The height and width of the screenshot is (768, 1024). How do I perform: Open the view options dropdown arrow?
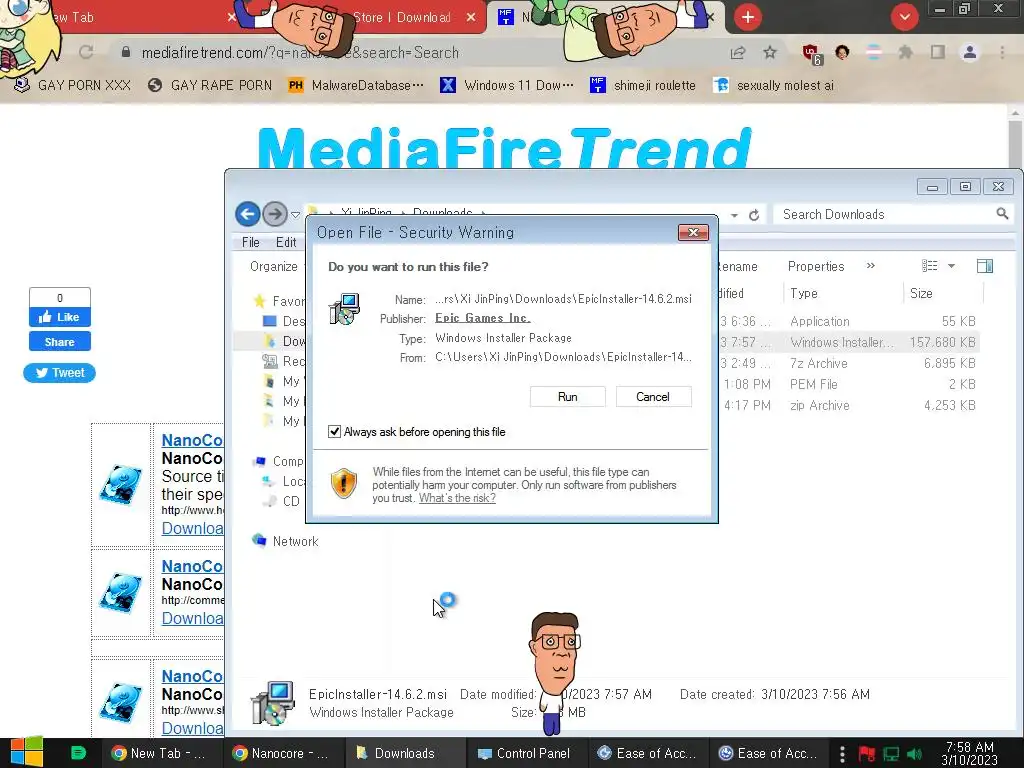952,266
